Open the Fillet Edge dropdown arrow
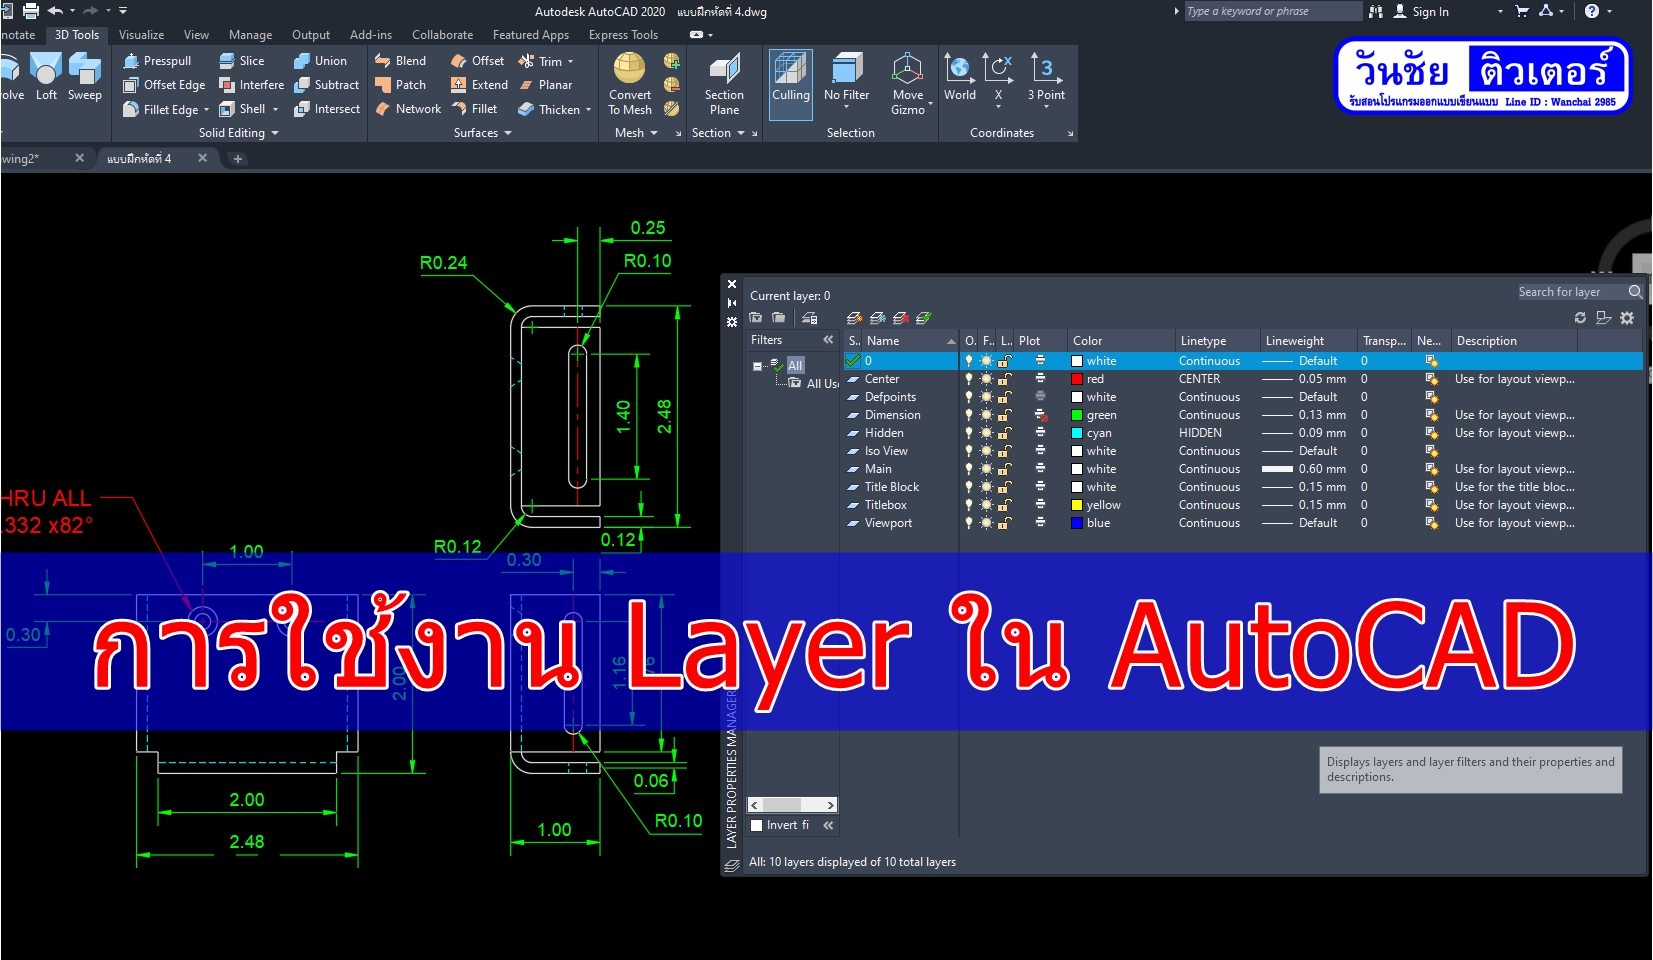 point(206,110)
